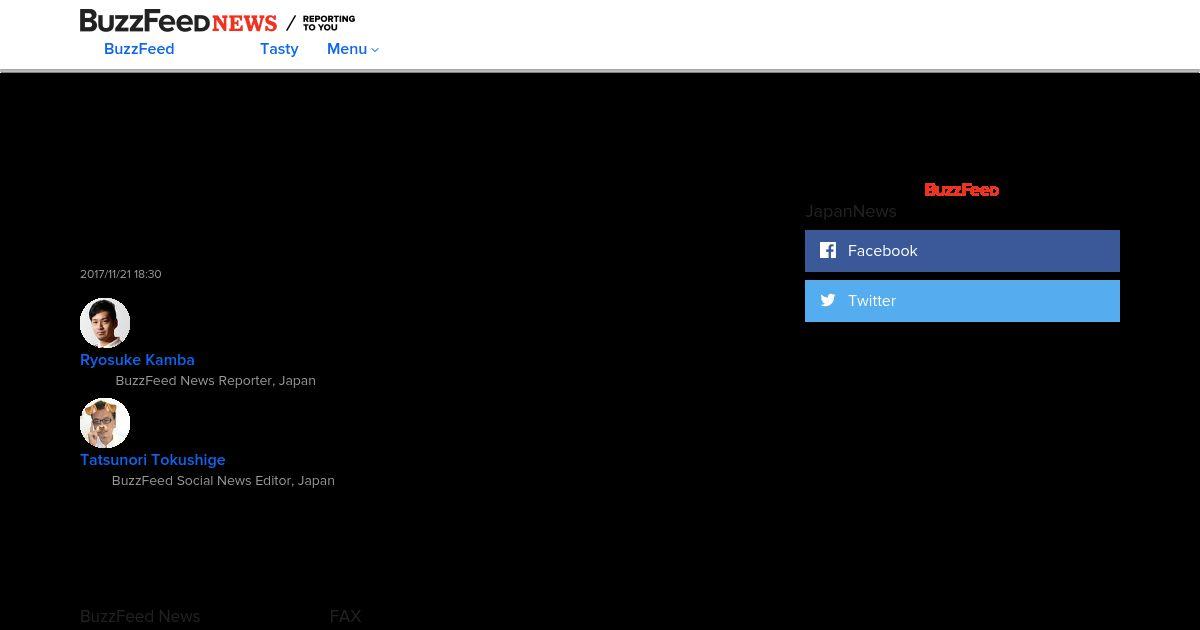Click the red BuzzFeed sidebar logo
1200x630 pixels.
pos(962,190)
